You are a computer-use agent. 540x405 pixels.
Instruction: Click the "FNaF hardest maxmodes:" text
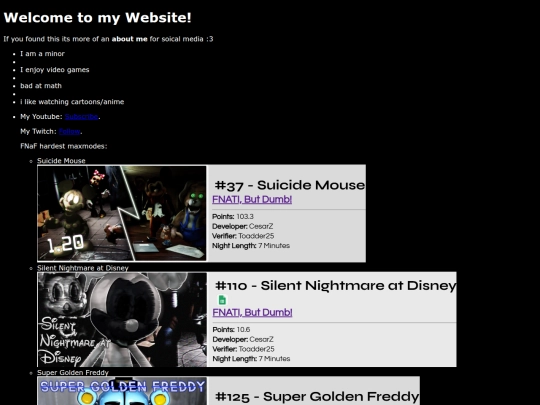point(64,146)
